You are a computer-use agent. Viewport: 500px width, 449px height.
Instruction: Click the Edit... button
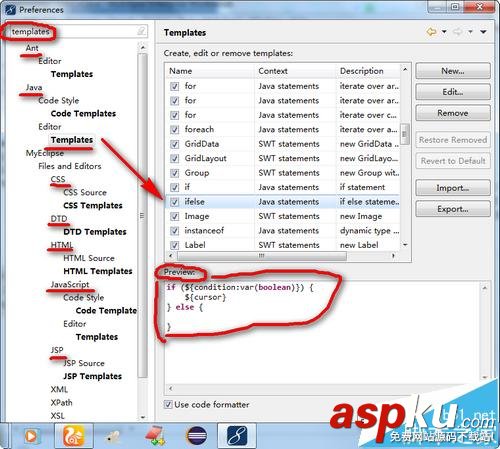click(x=453, y=92)
